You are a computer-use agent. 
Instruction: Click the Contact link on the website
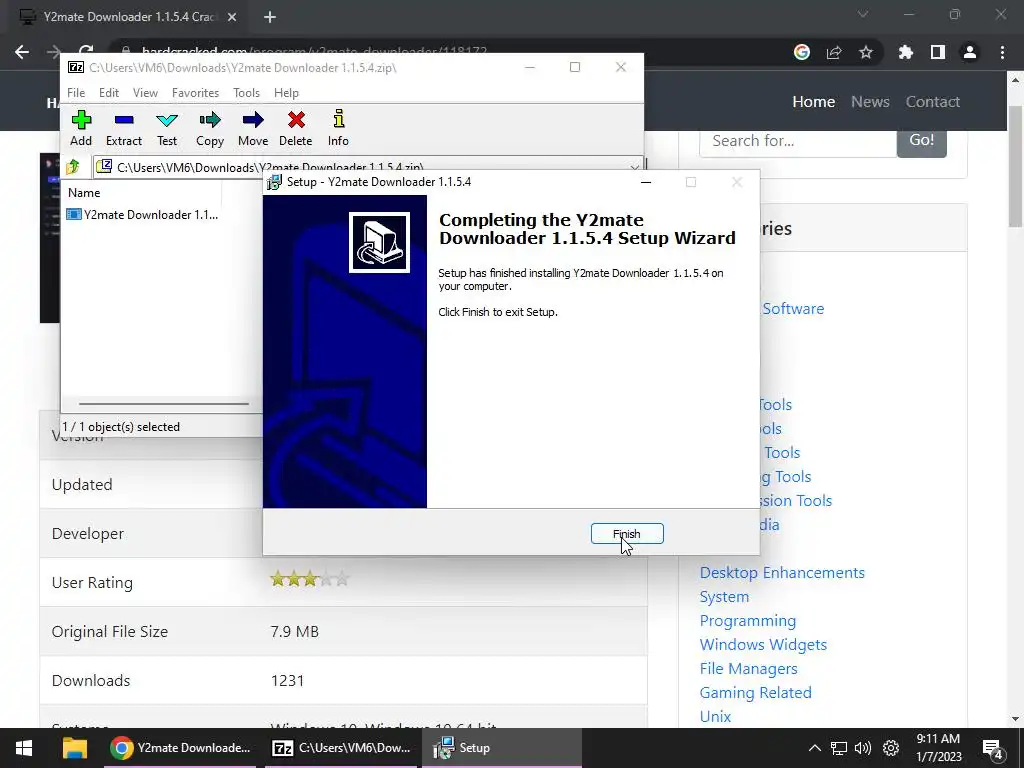point(933,102)
